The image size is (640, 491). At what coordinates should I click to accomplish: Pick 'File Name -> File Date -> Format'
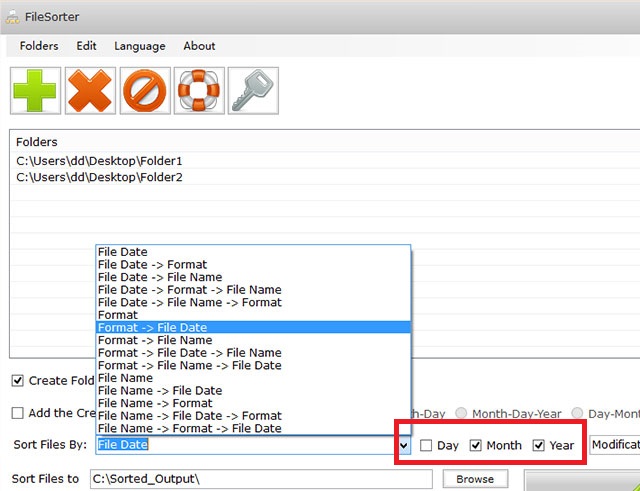pos(253,416)
